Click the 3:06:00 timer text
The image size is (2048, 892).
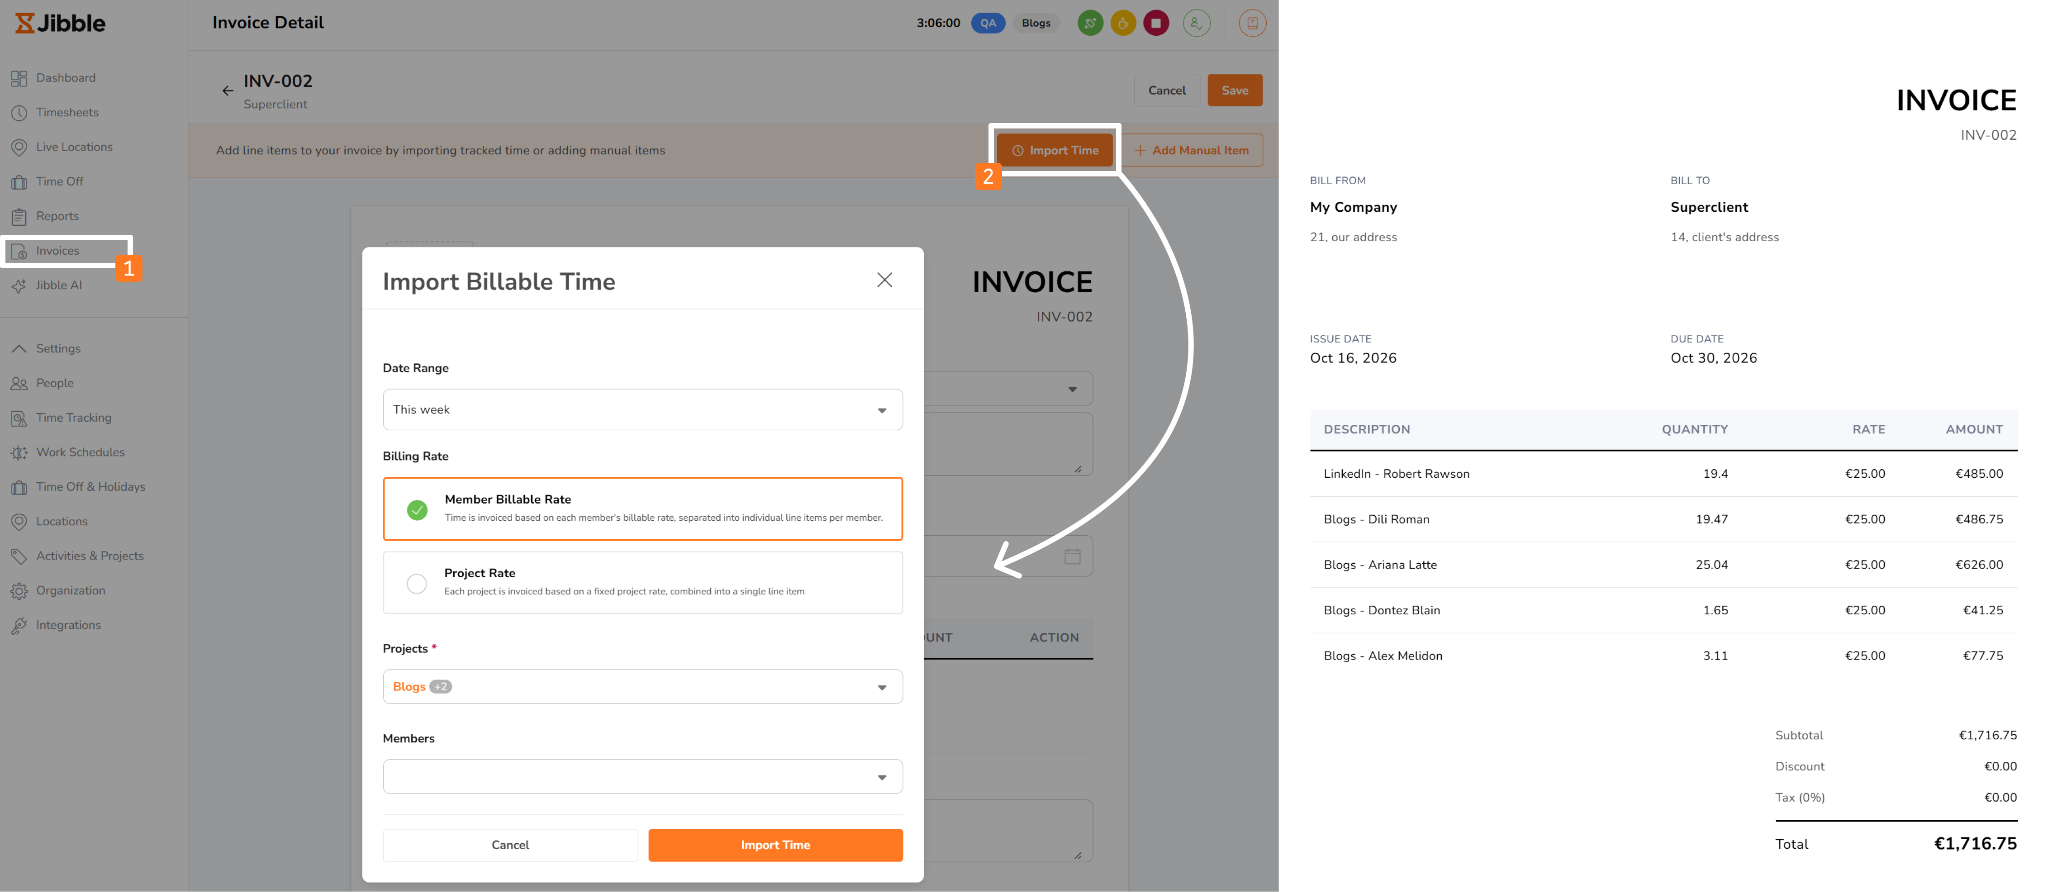[938, 23]
